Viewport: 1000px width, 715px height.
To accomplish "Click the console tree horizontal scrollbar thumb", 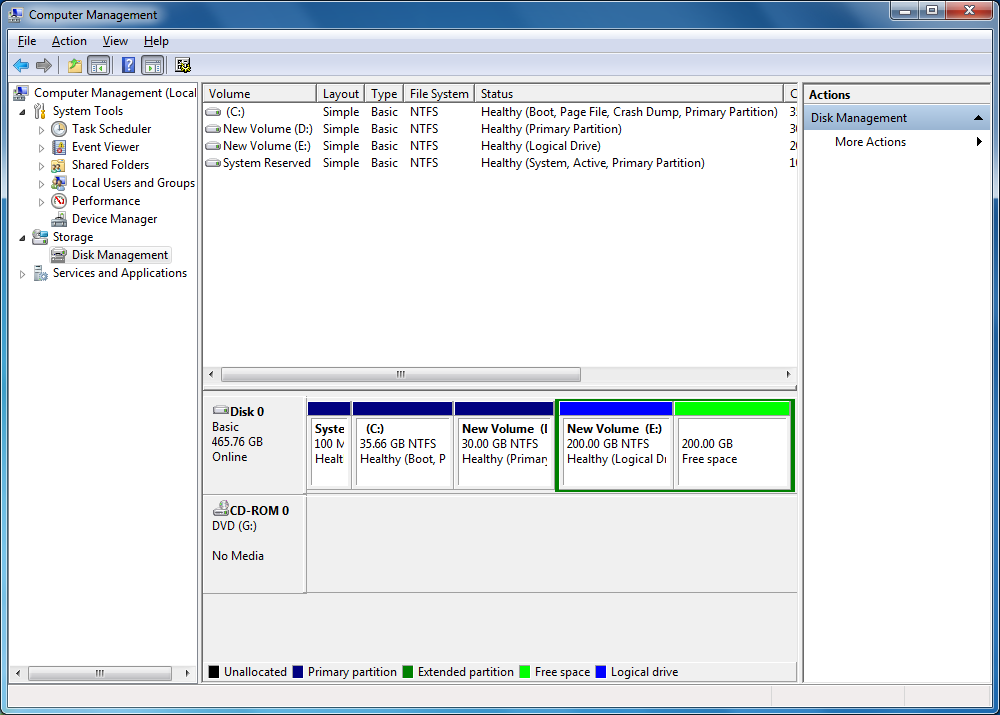I will pos(99,673).
